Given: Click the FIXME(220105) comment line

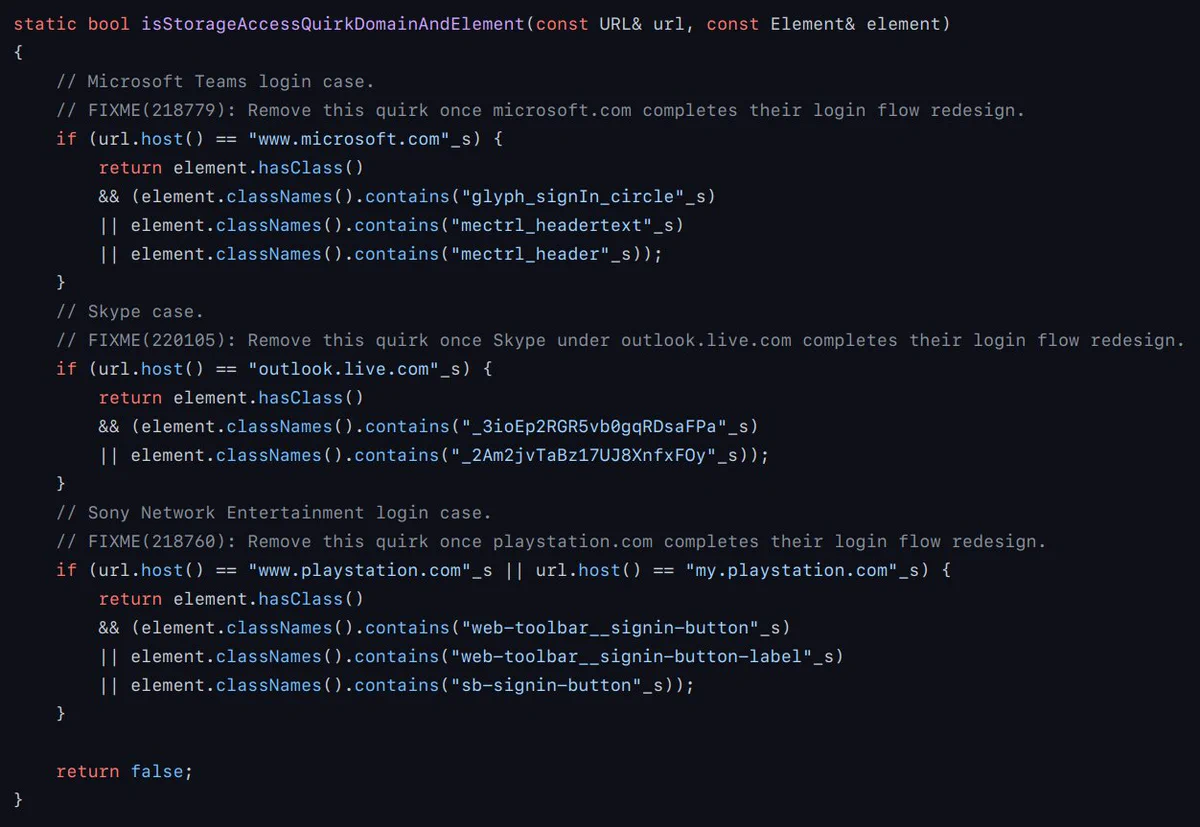Looking at the screenshot, I should (x=620, y=340).
